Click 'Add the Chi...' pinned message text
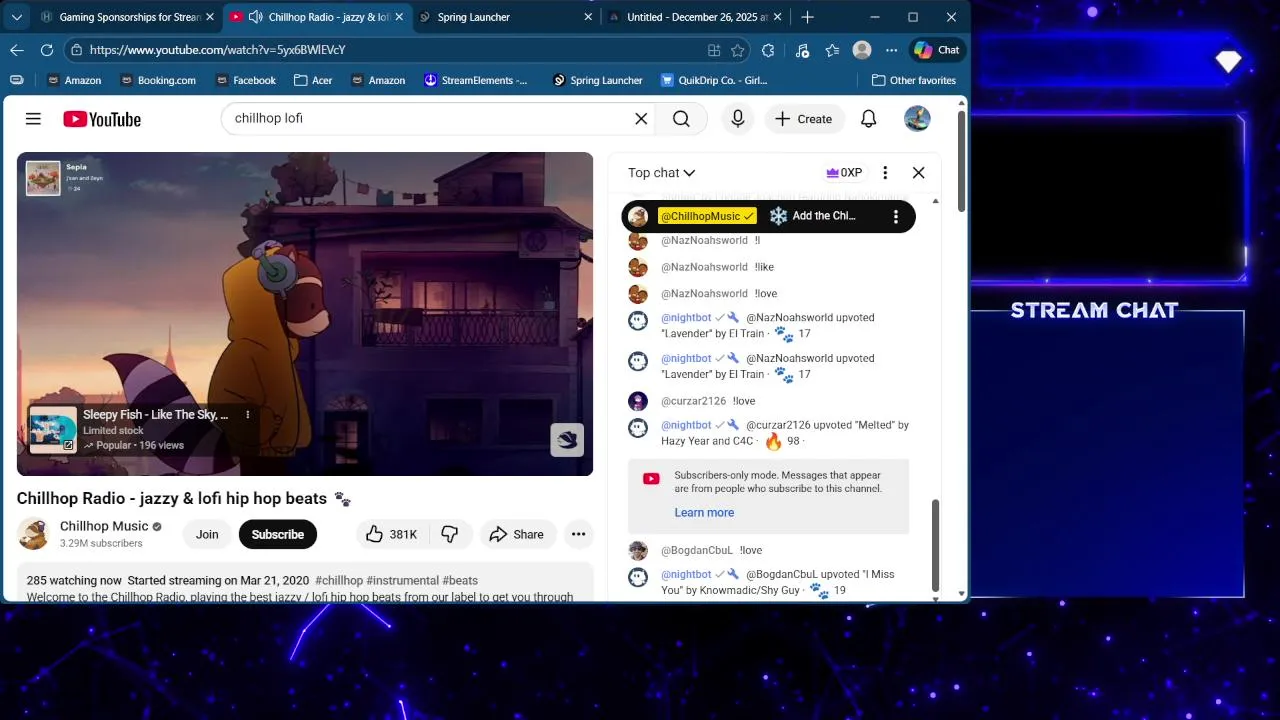The image size is (1280, 720). tap(824, 216)
